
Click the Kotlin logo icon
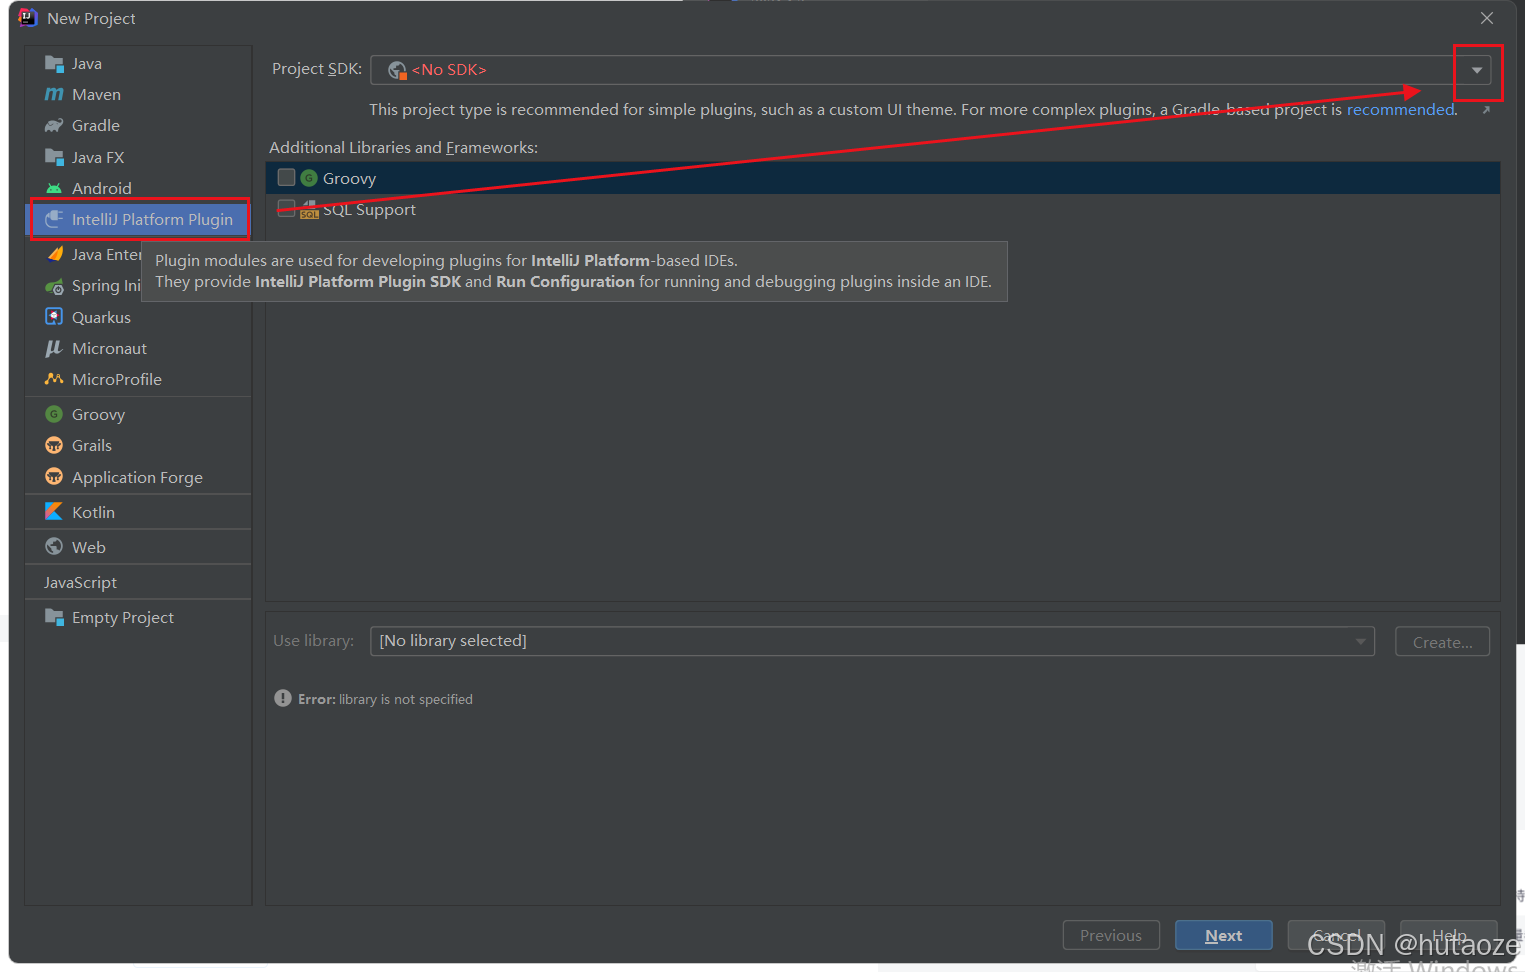[54, 512]
